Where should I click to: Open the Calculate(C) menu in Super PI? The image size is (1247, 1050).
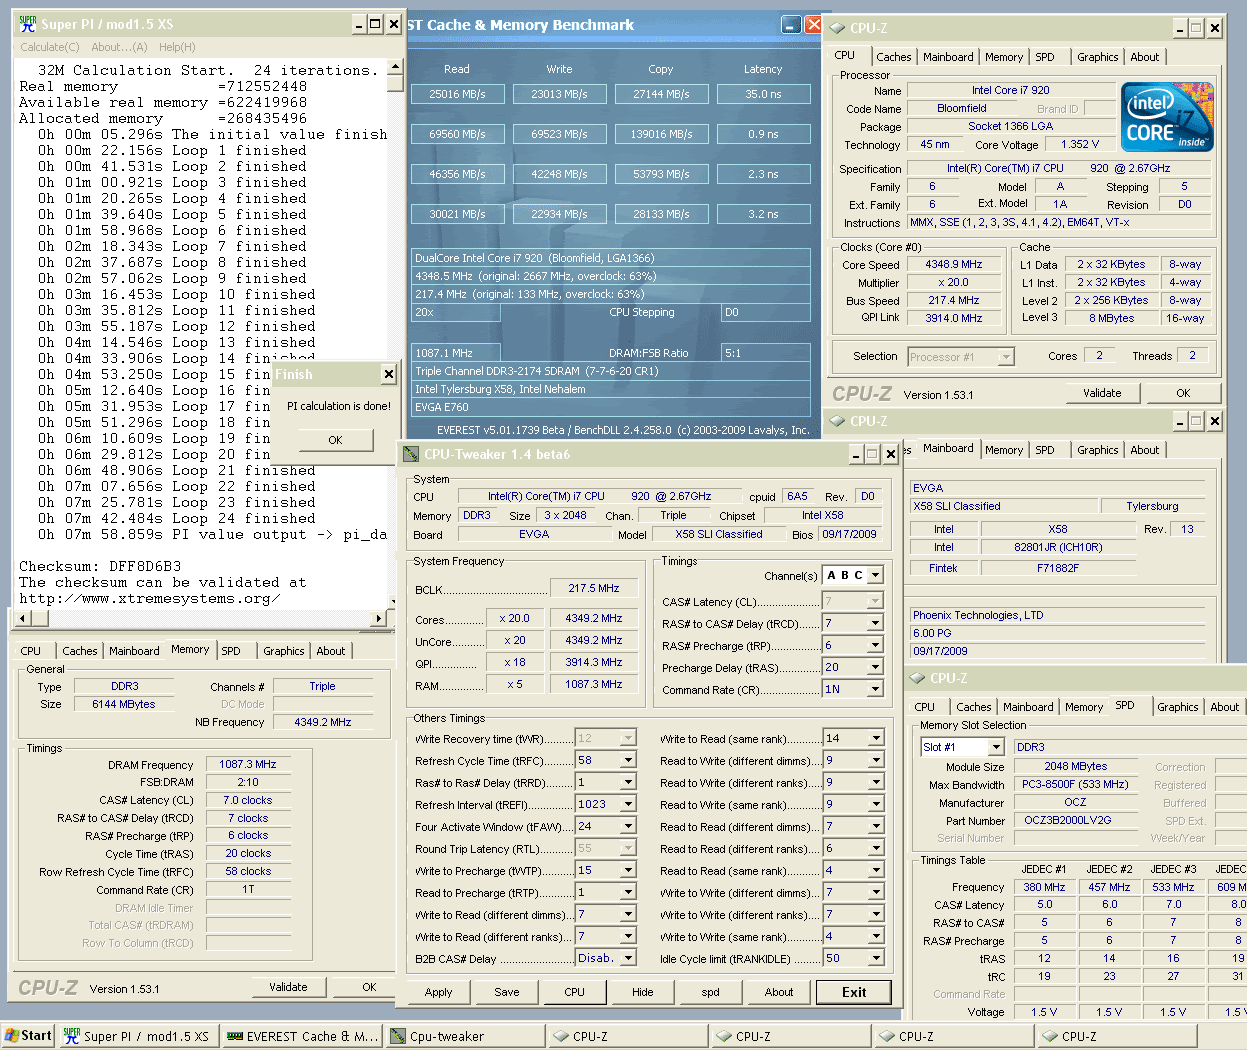tap(50, 47)
